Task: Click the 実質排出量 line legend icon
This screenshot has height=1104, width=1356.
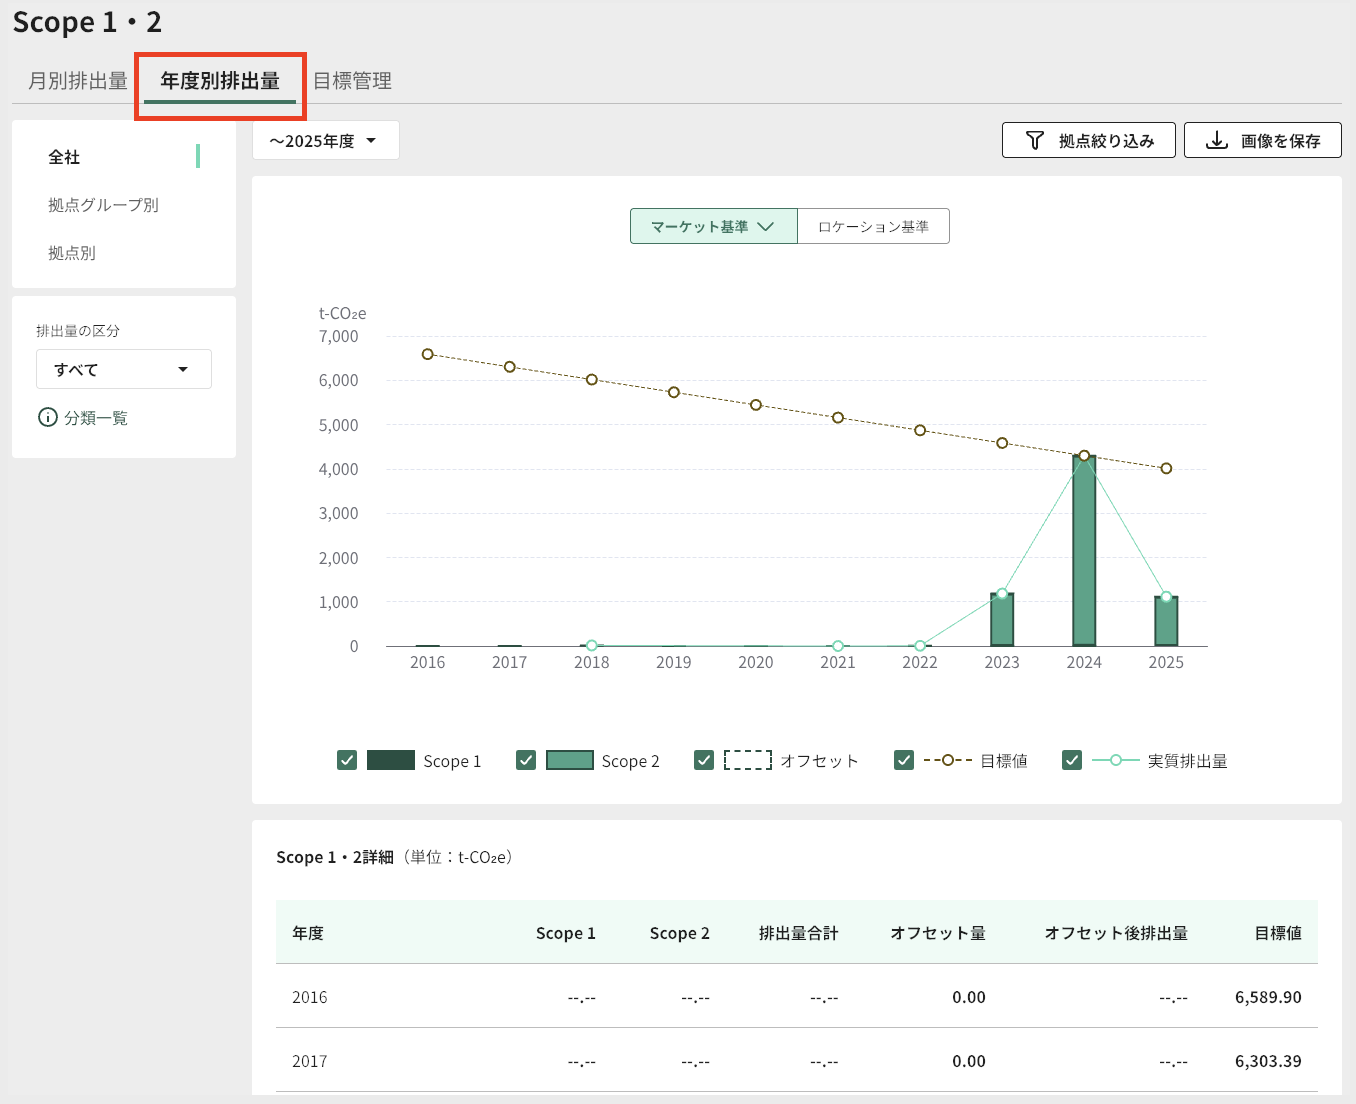Action: [x=1115, y=761]
